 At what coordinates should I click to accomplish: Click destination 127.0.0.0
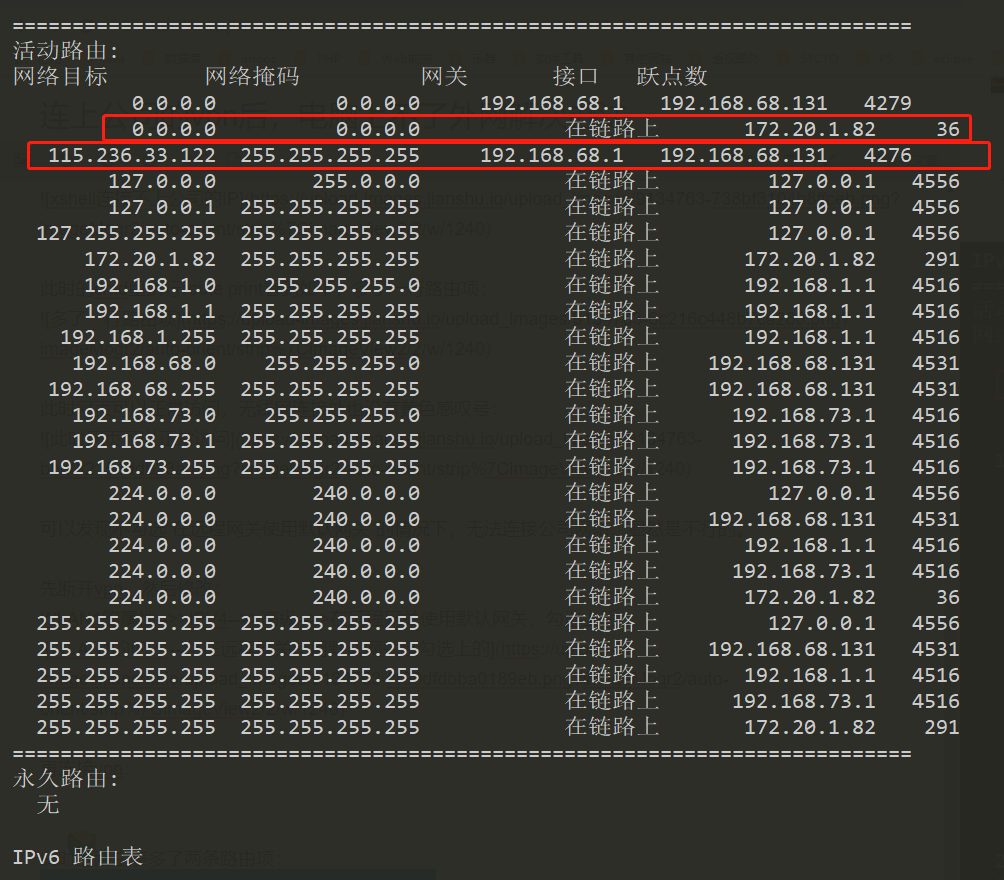[162, 181]
